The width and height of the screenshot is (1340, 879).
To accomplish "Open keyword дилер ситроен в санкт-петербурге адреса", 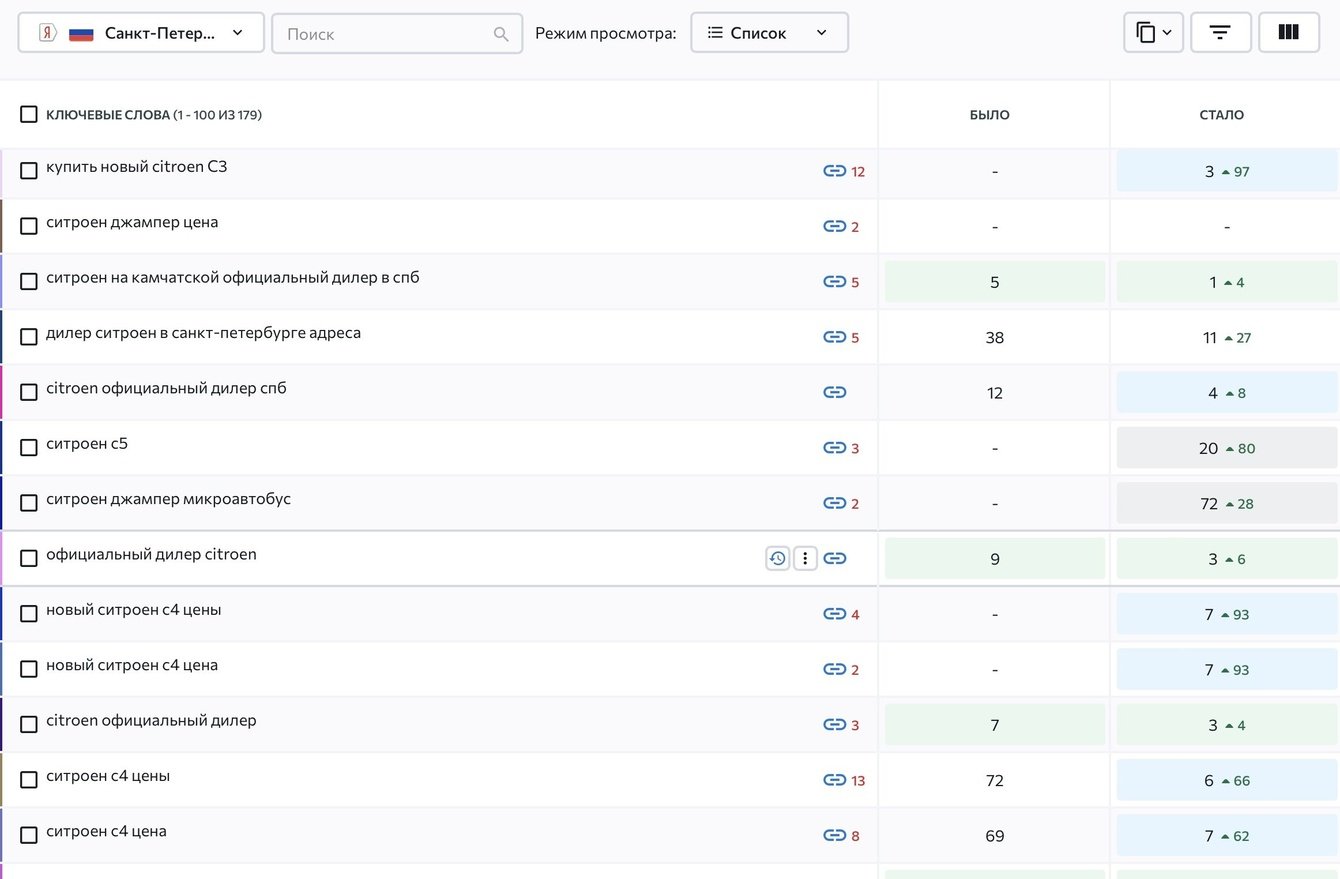I will (203, 333).
